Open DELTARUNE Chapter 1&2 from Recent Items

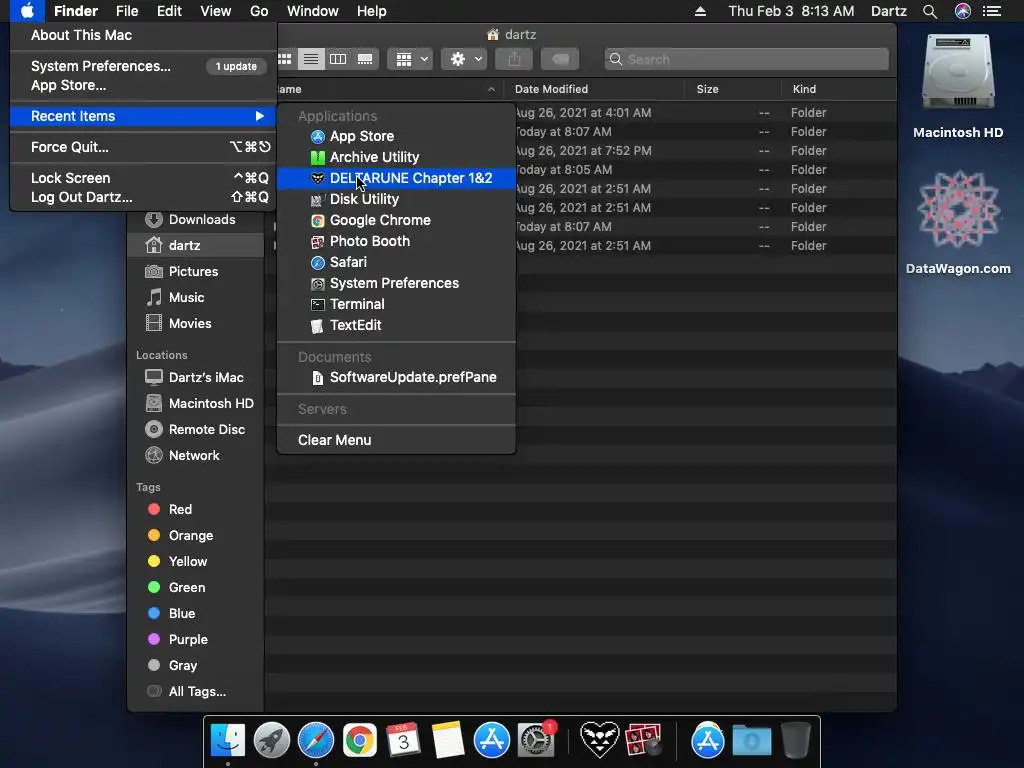(396, 178)
